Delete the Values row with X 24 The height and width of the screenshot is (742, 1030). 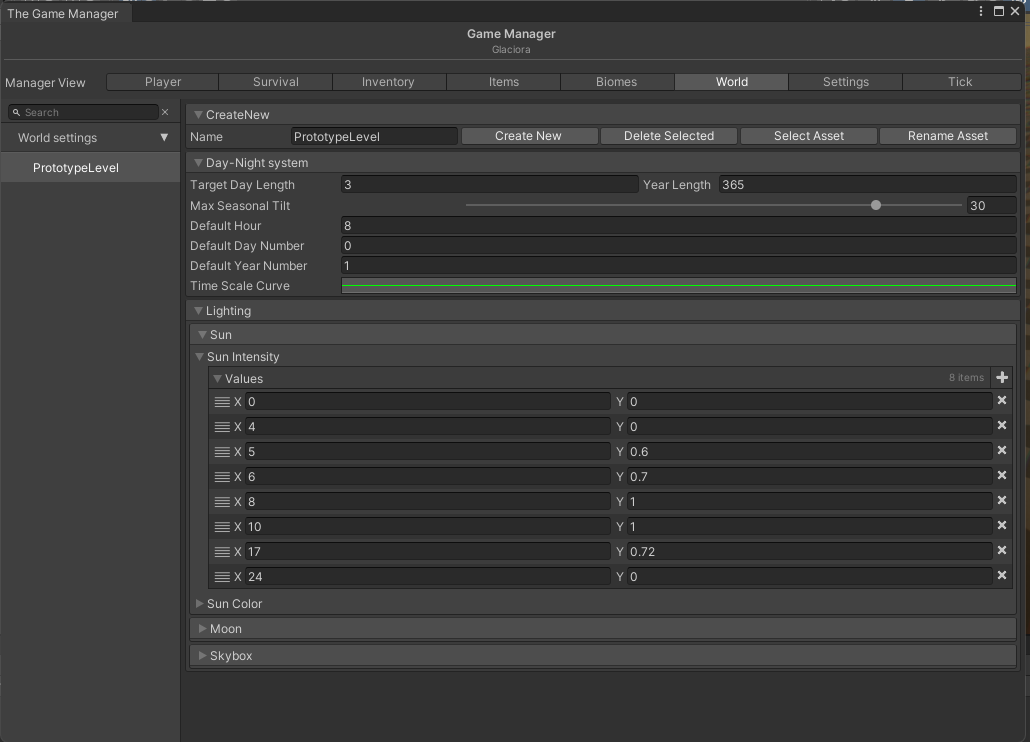[x=1001, y=576]
